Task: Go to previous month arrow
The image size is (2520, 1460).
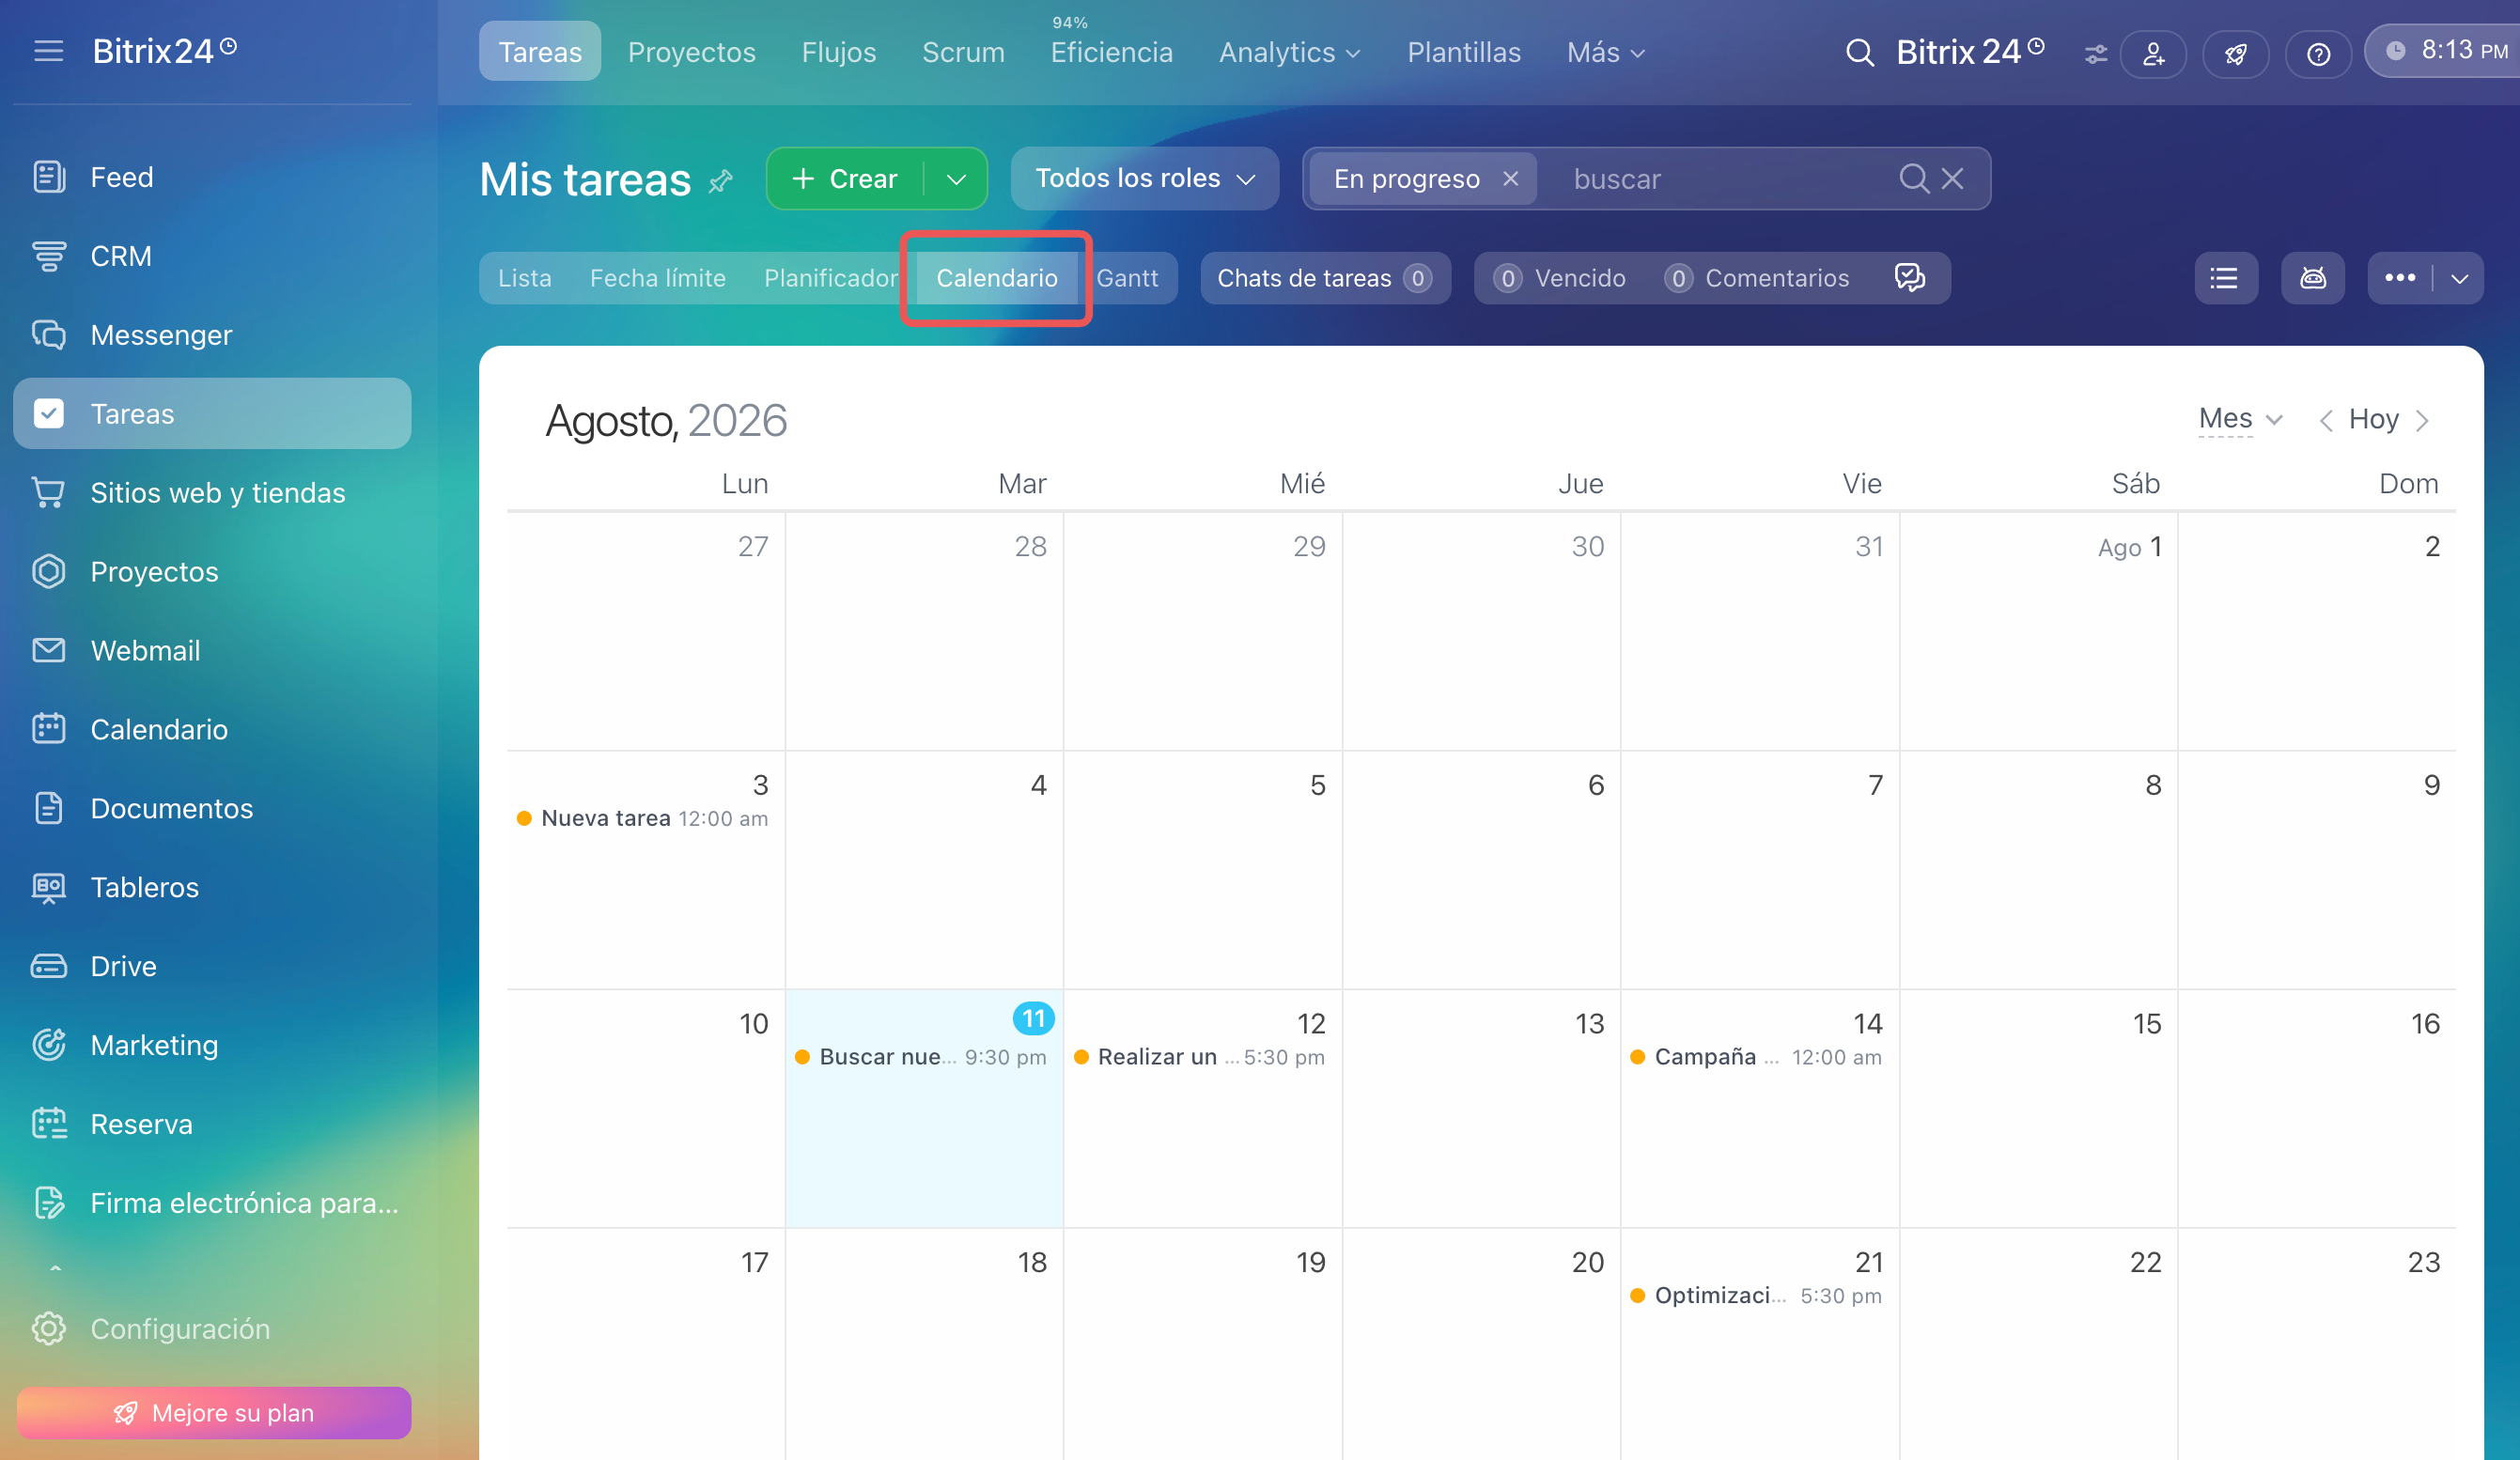Action: [x=2326, y=420]
